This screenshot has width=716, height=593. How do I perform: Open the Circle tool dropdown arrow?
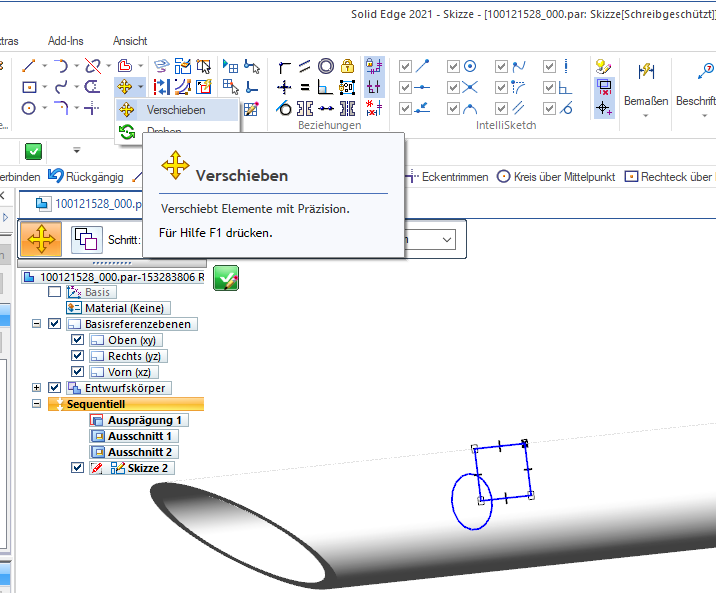[x=44, y=108]
